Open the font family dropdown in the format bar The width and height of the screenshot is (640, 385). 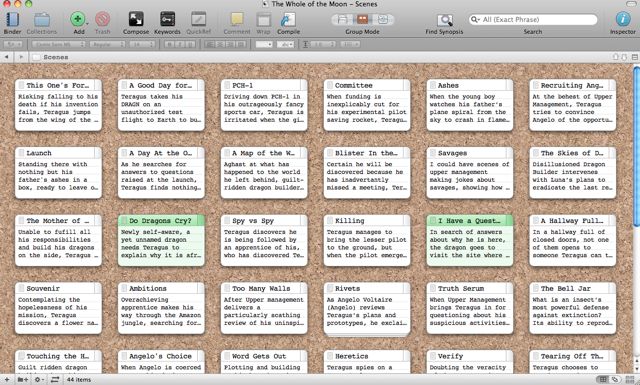coord(59,44)
